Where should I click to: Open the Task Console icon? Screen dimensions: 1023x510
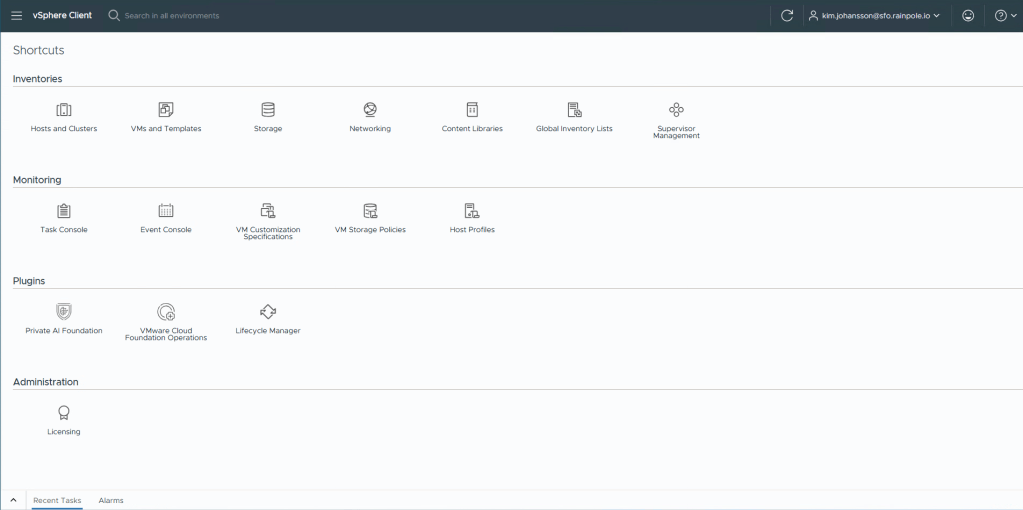click(64, 211)
